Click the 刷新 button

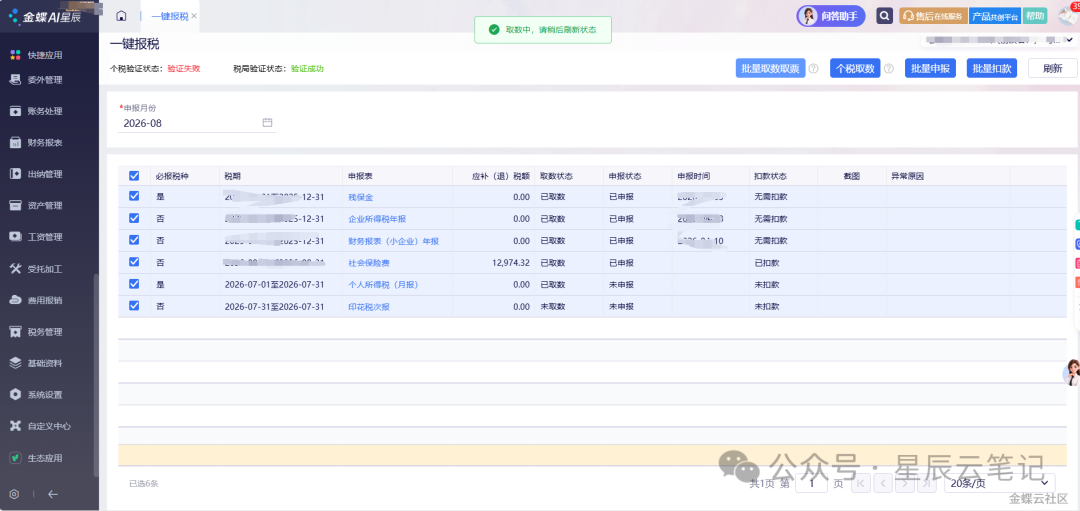[x=1052, y=68]
